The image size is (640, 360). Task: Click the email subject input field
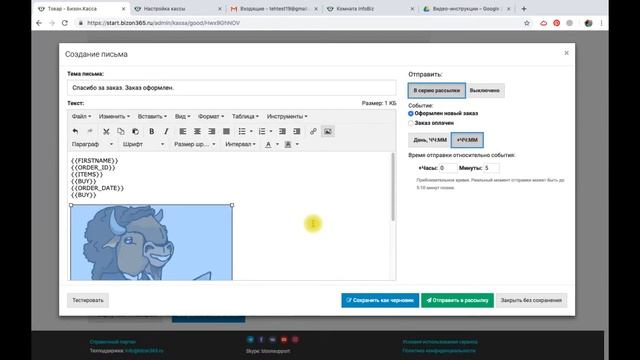[231, 88]
